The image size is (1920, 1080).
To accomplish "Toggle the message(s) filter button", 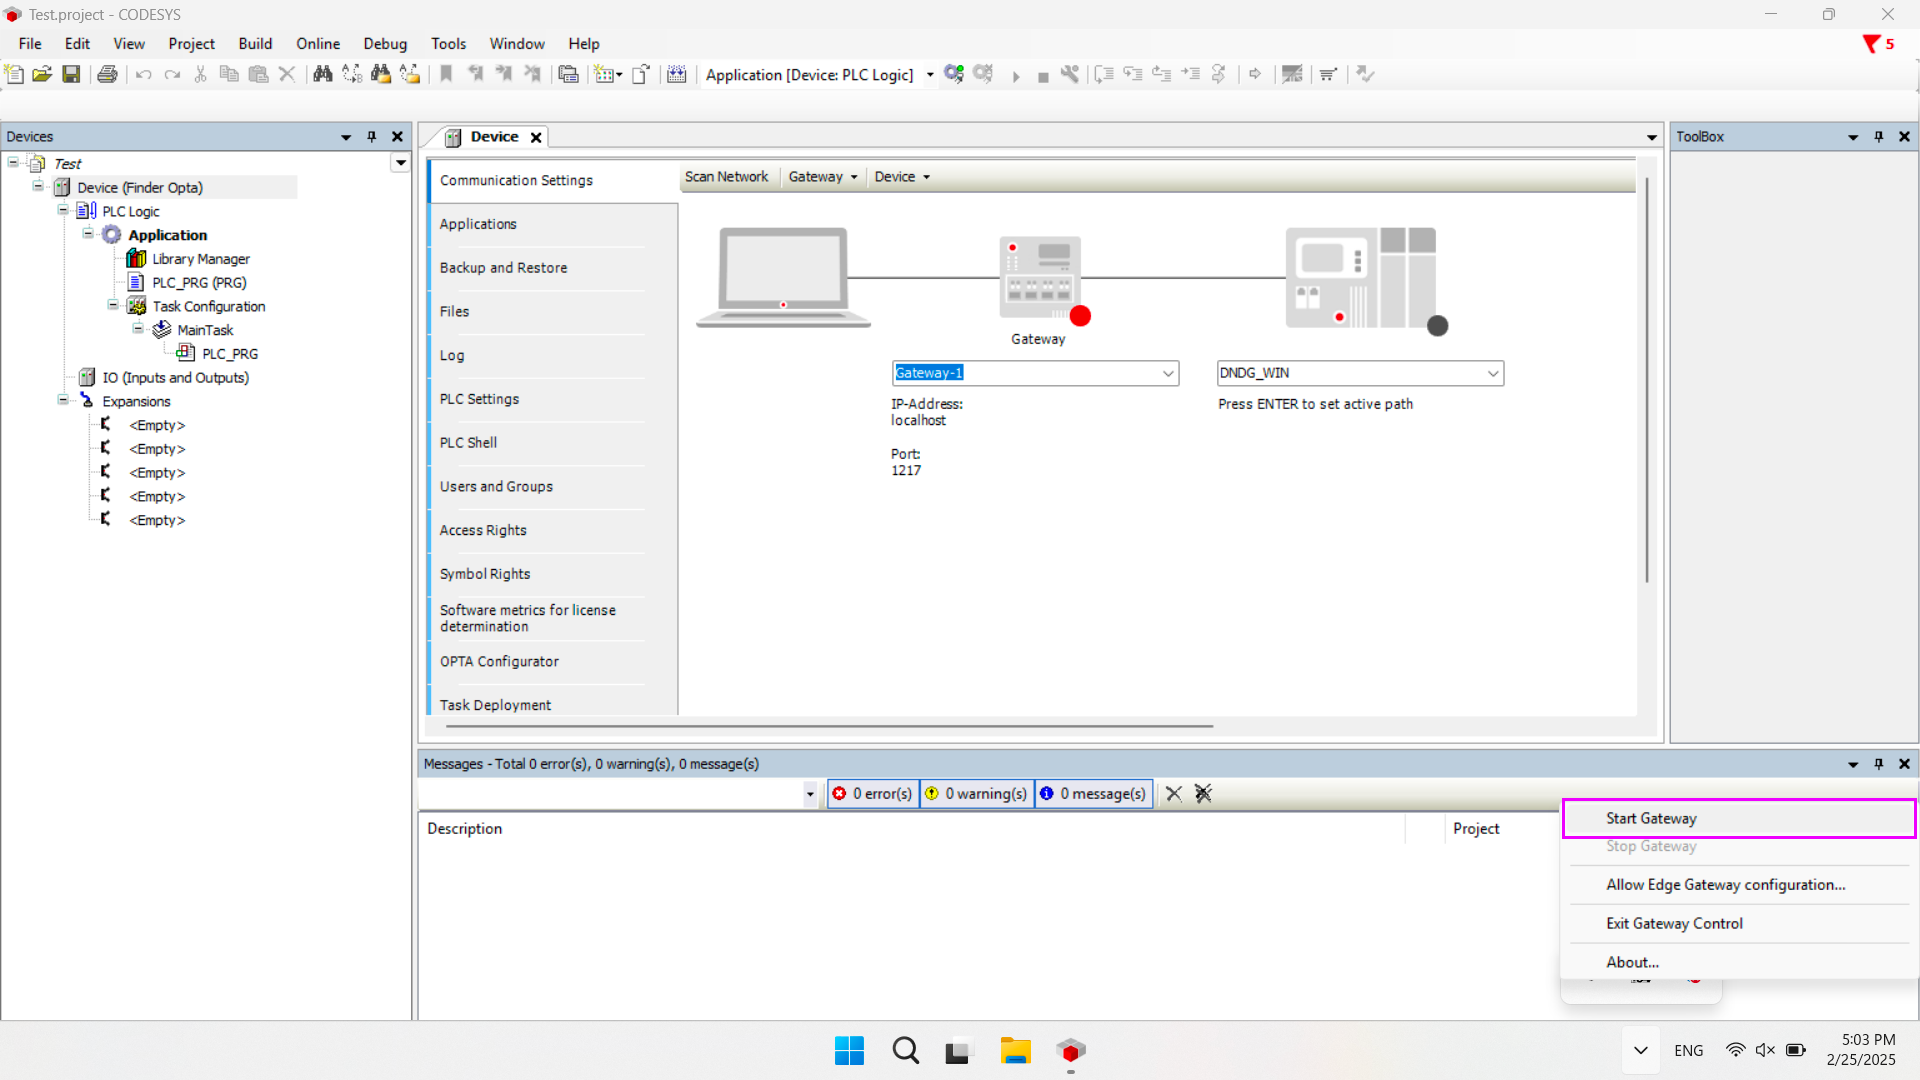I will click(1093, 793).
